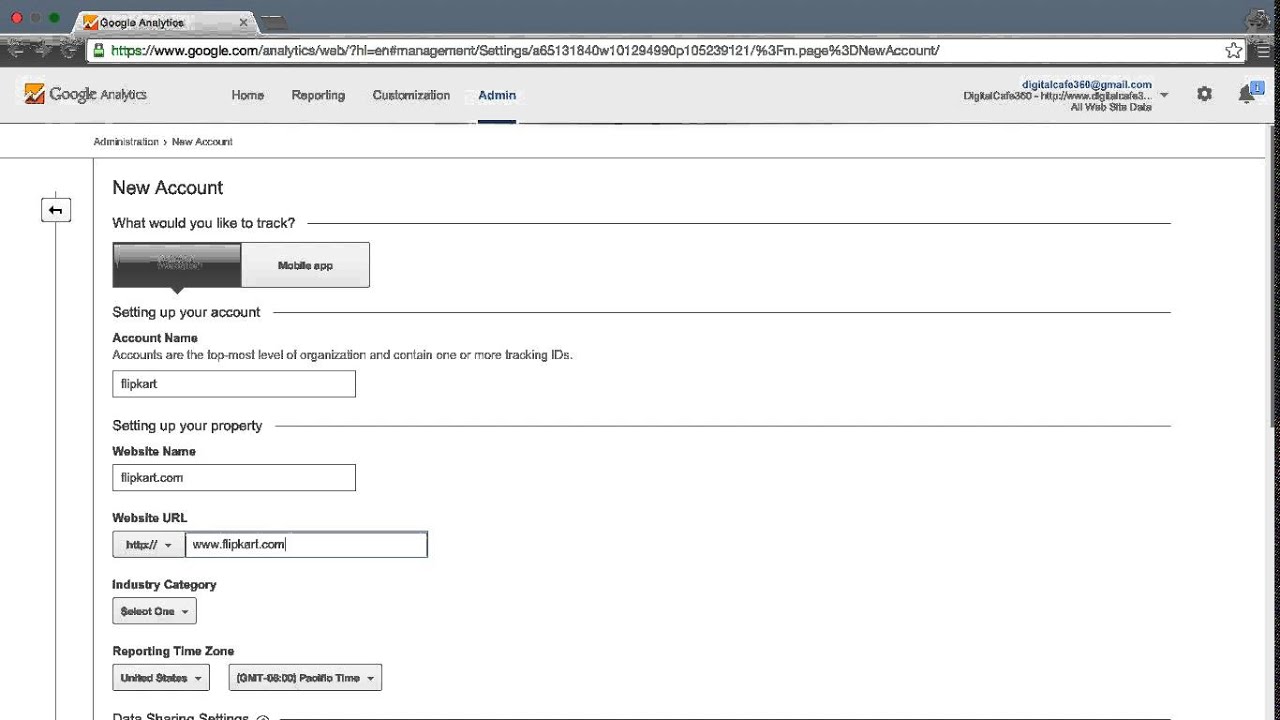Click digitalcafe360@gmail.com account link
Image resolution: width=1280 pixels, height=720 pixels.
tap(1086, 85)
